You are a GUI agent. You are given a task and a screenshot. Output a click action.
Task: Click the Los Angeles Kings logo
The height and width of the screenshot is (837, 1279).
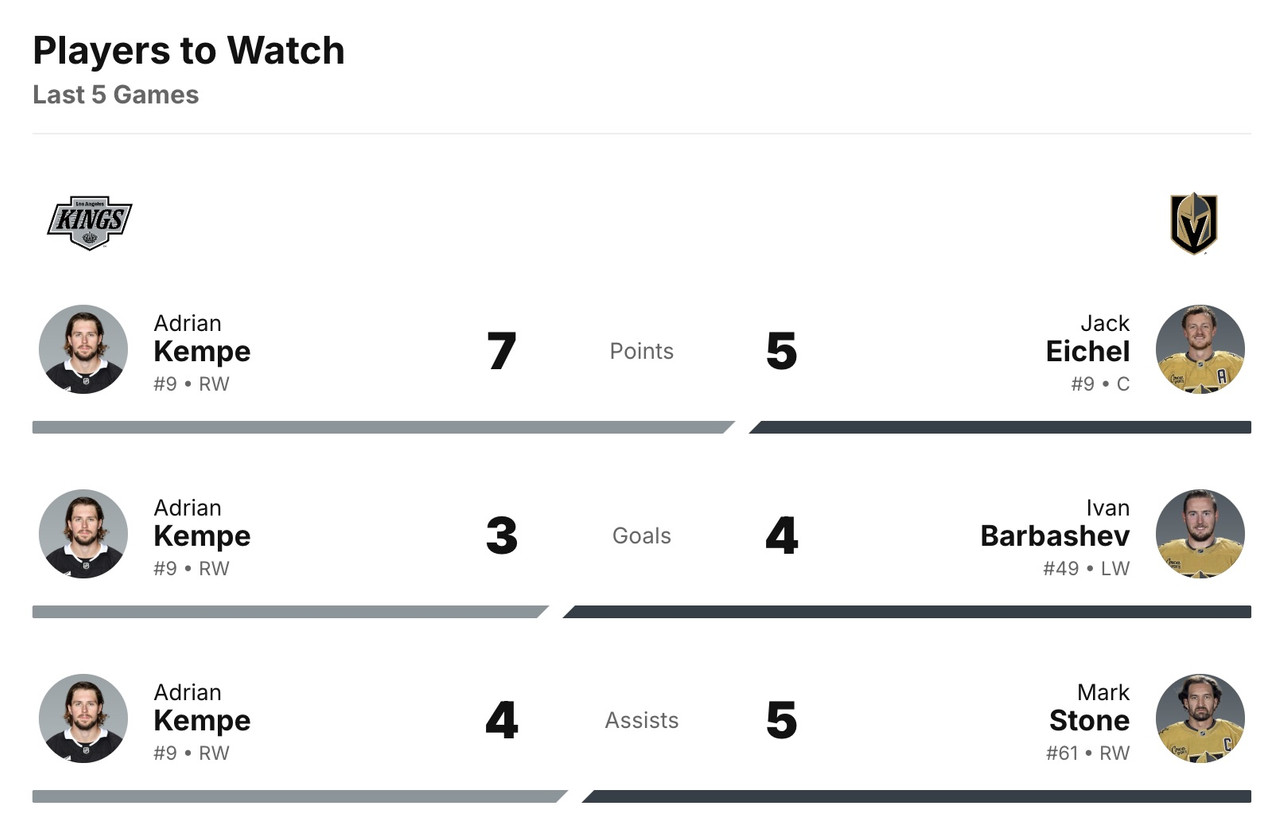coord(89,222)
